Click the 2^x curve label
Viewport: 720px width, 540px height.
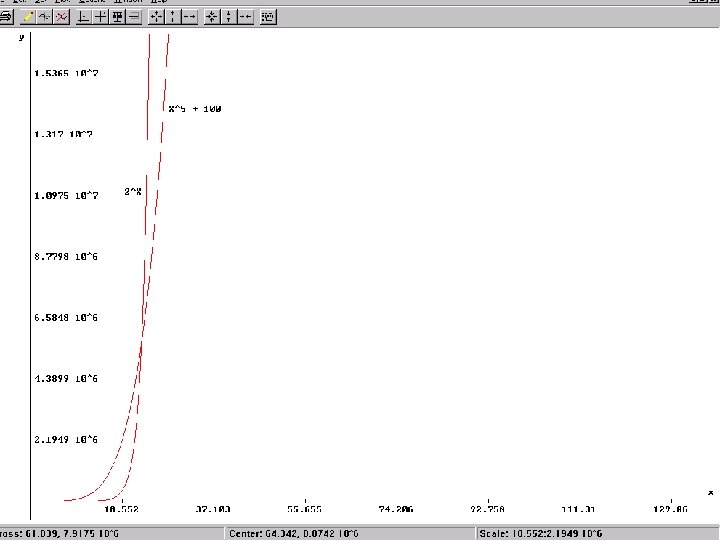tap(133, 191)
